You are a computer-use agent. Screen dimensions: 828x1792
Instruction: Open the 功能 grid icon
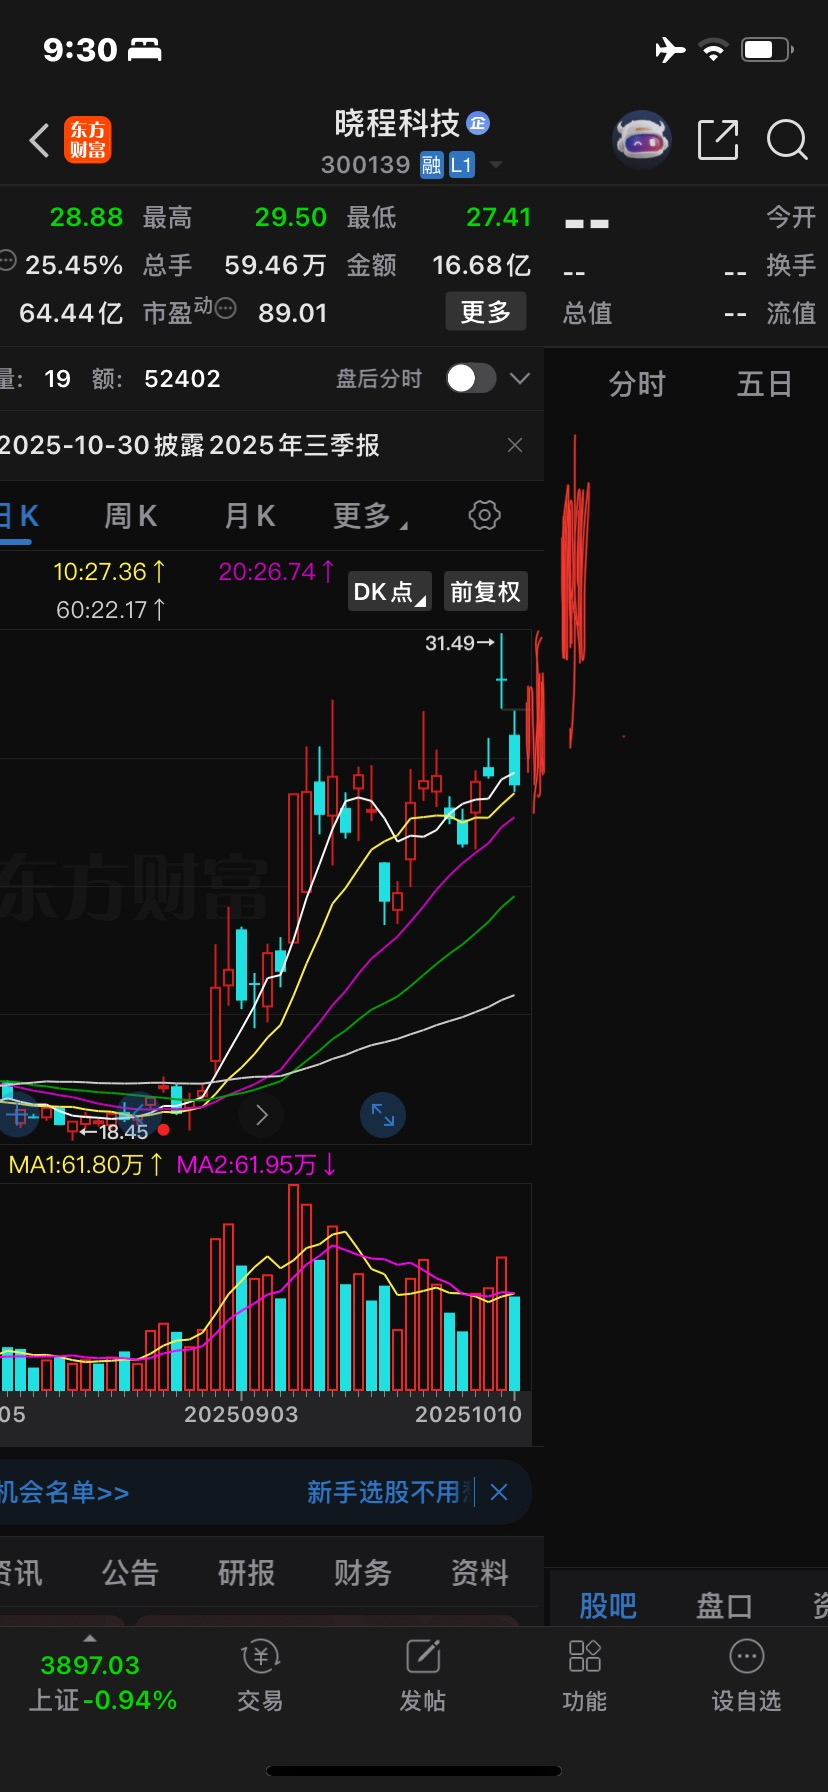point(585,1657)
